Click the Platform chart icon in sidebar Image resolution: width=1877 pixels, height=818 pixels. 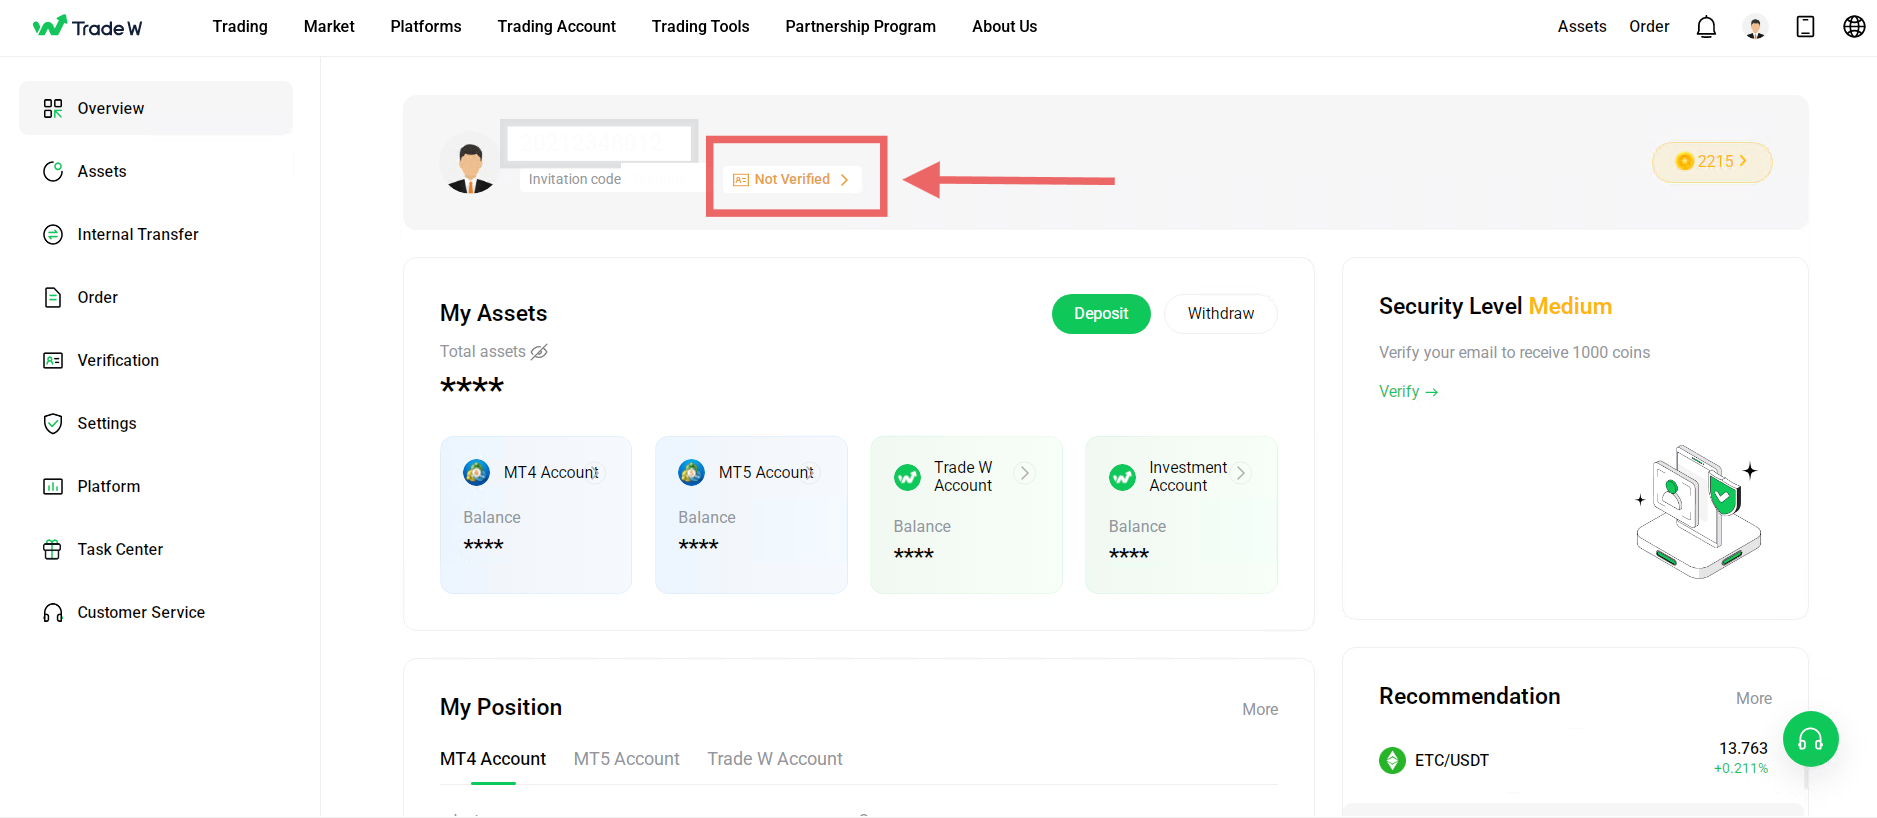click(x=53, y=486)
